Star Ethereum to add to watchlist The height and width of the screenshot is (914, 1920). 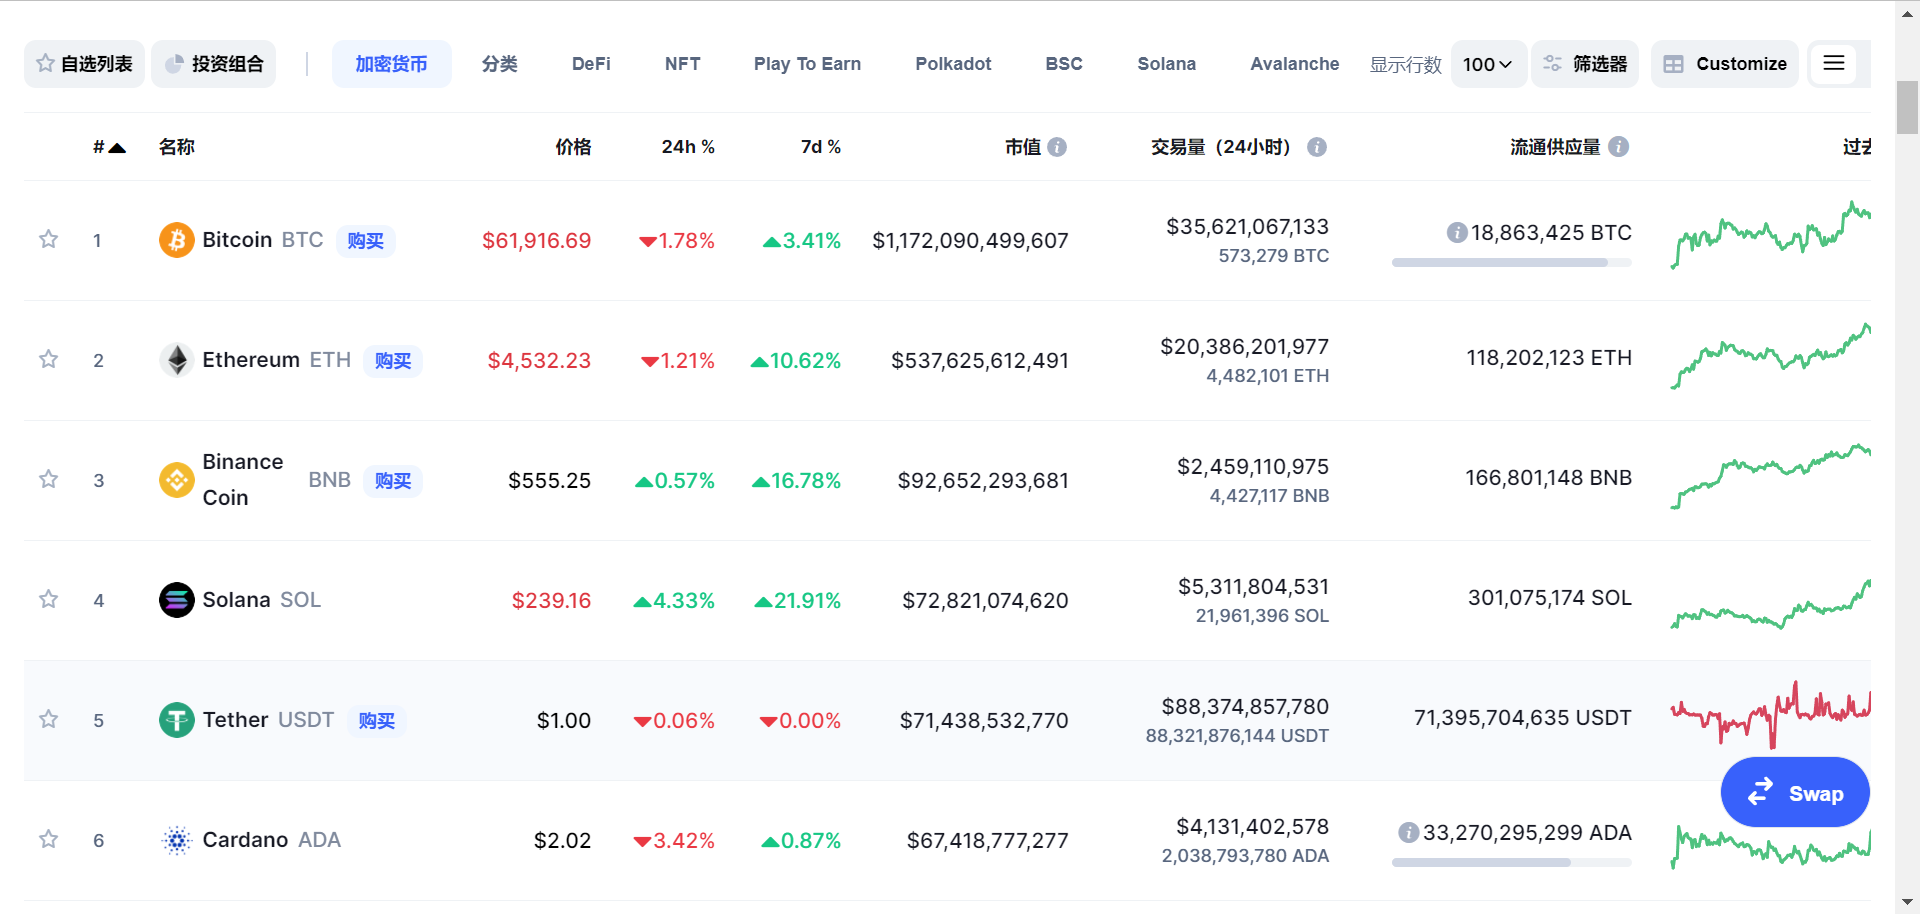click(x=48, y=359)
